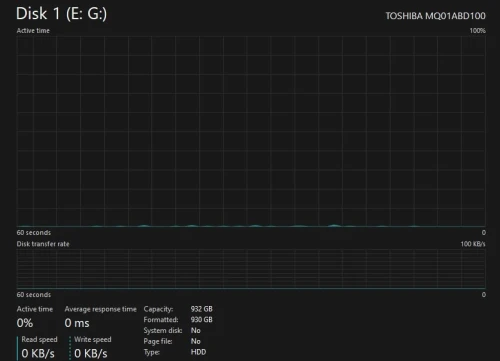This screenshot has height=361, width=500.
Task: Click the 'Disk transfer rate' label
Action: (43, 244)
